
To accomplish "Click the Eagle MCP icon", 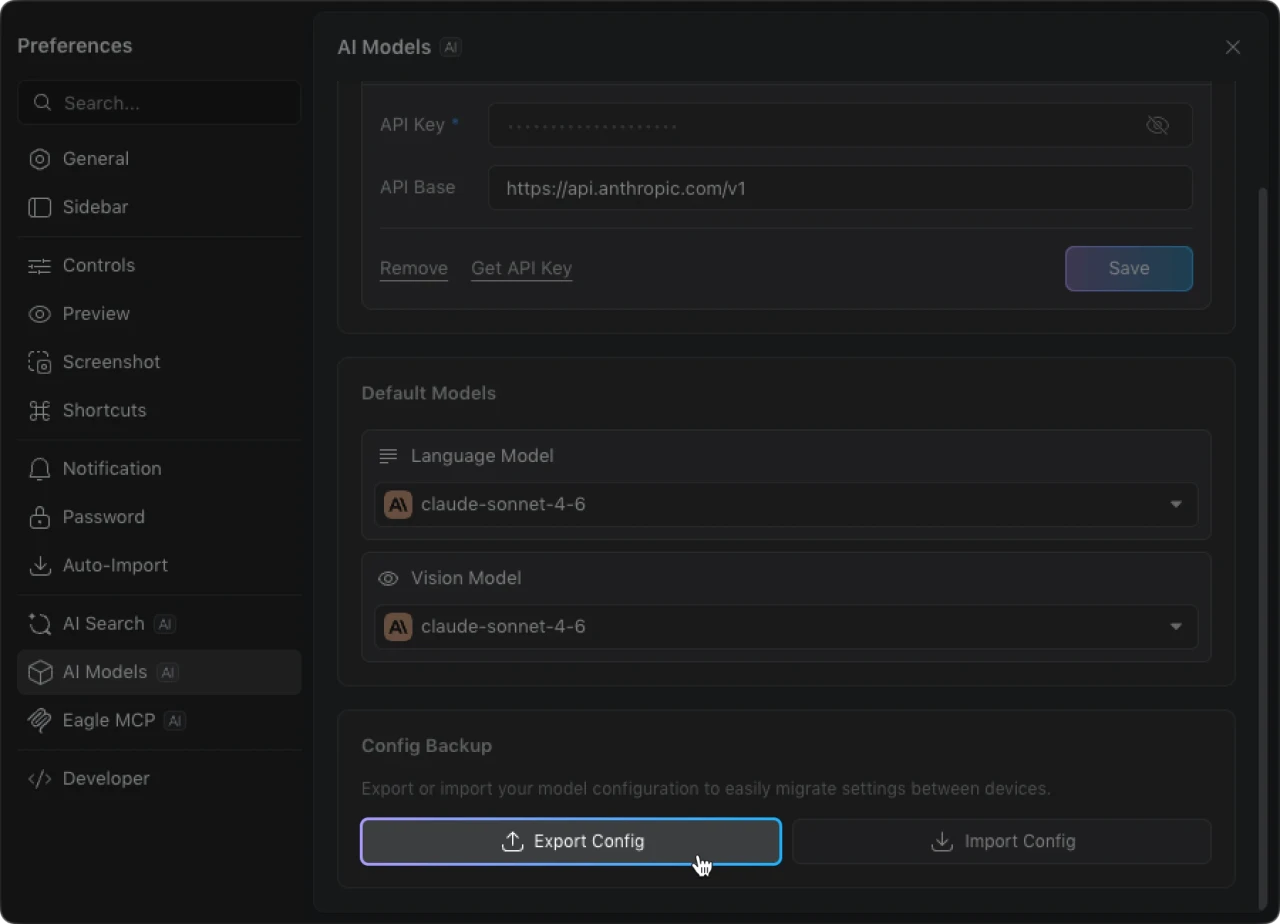I will [x=40, y=720].
